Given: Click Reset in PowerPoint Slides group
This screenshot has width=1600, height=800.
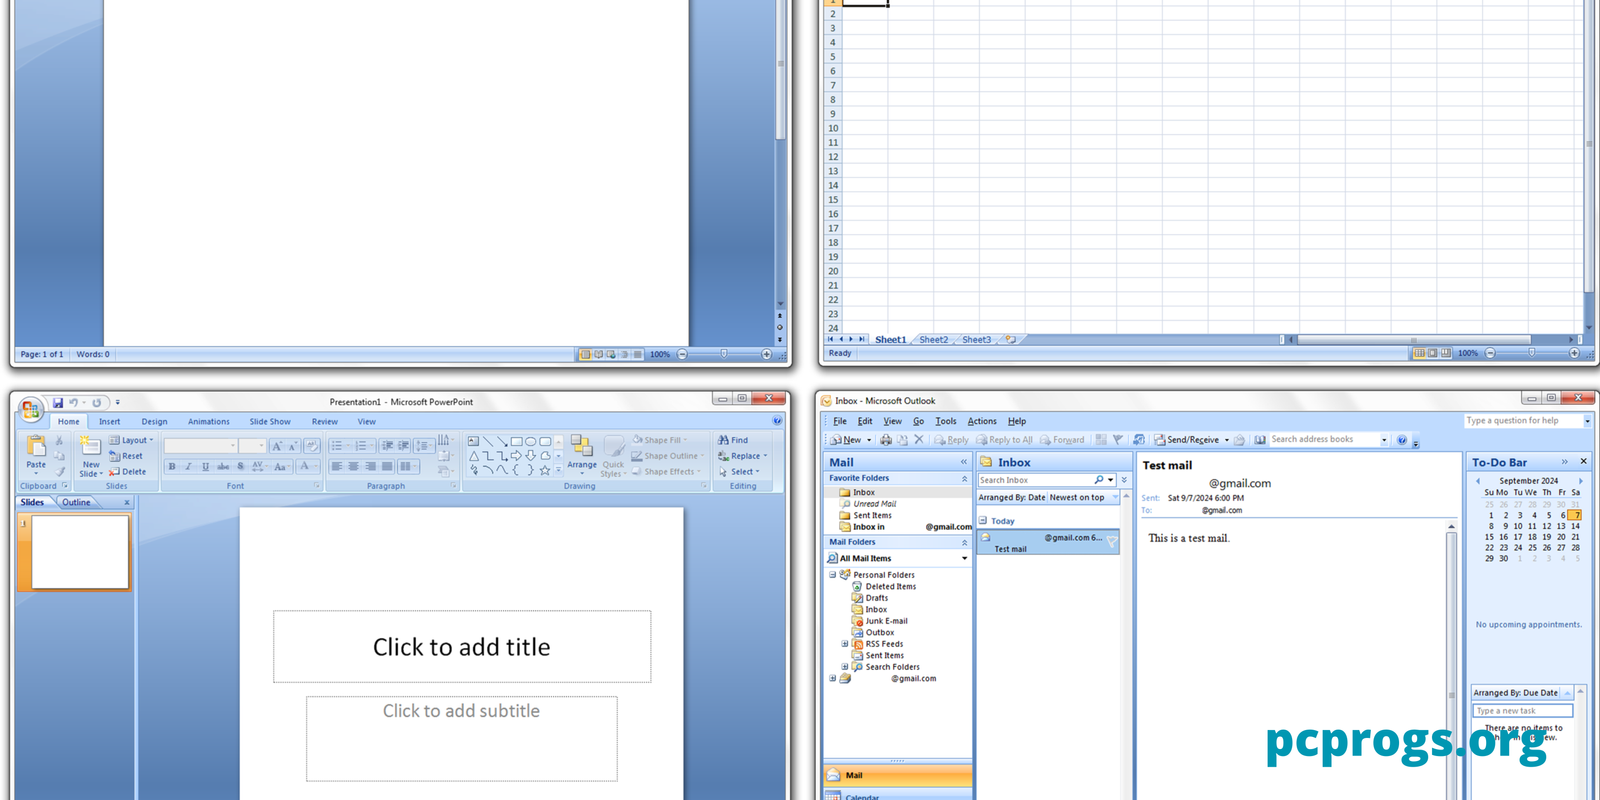Looking at the screenshot, I should pyautogui.click(x=126, y=456).
